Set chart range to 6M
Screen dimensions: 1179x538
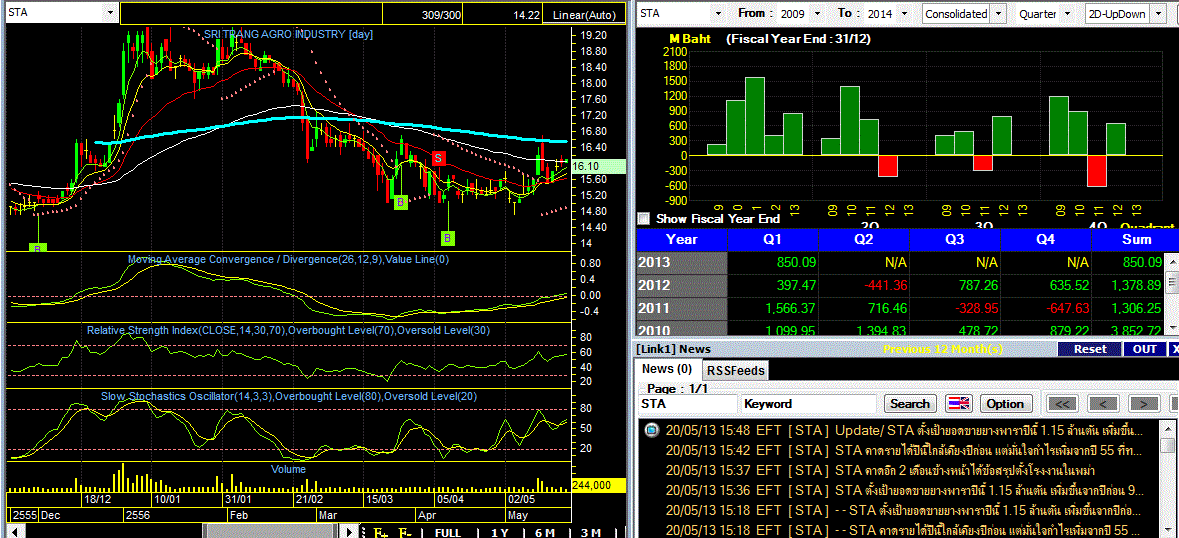(x=545, y=532)
